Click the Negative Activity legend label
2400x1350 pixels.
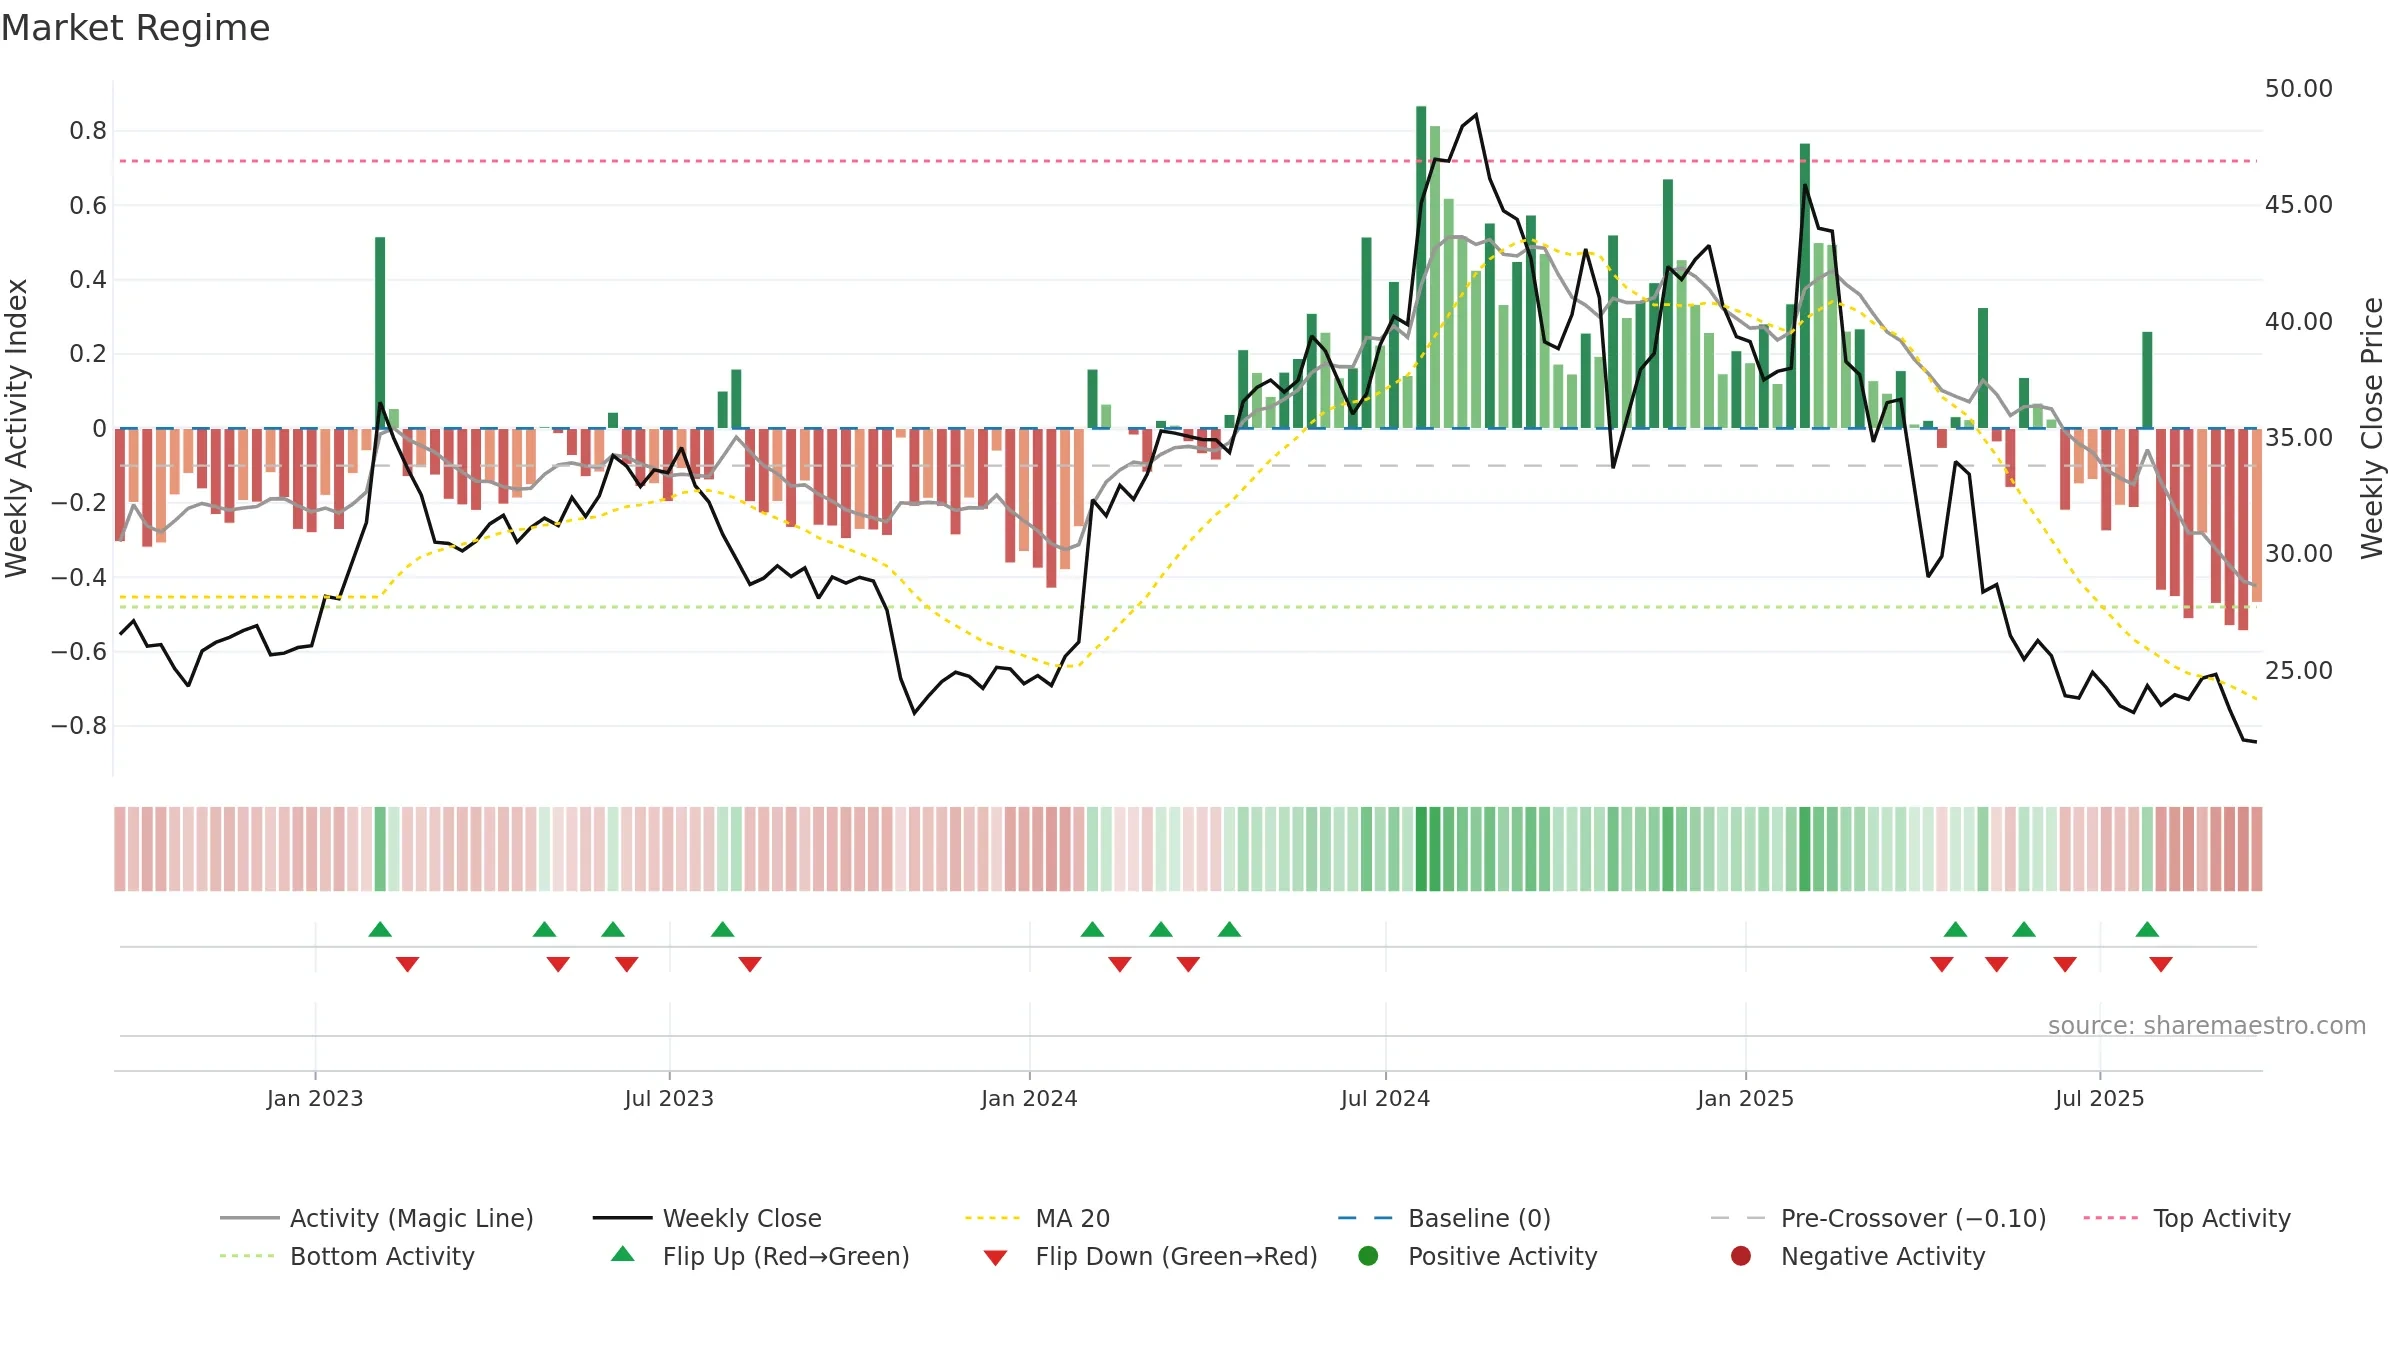click(x=1883, y=1256)
